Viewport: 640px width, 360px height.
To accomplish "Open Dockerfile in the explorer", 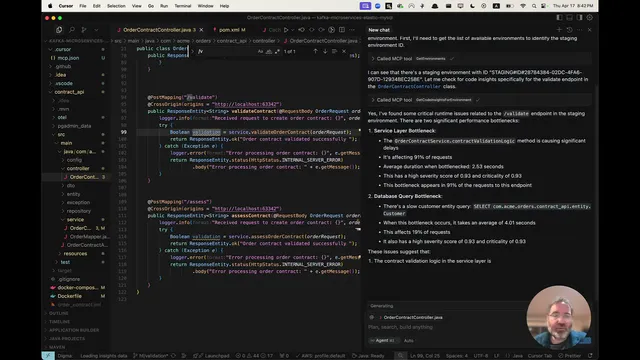I will click(69, 296).
